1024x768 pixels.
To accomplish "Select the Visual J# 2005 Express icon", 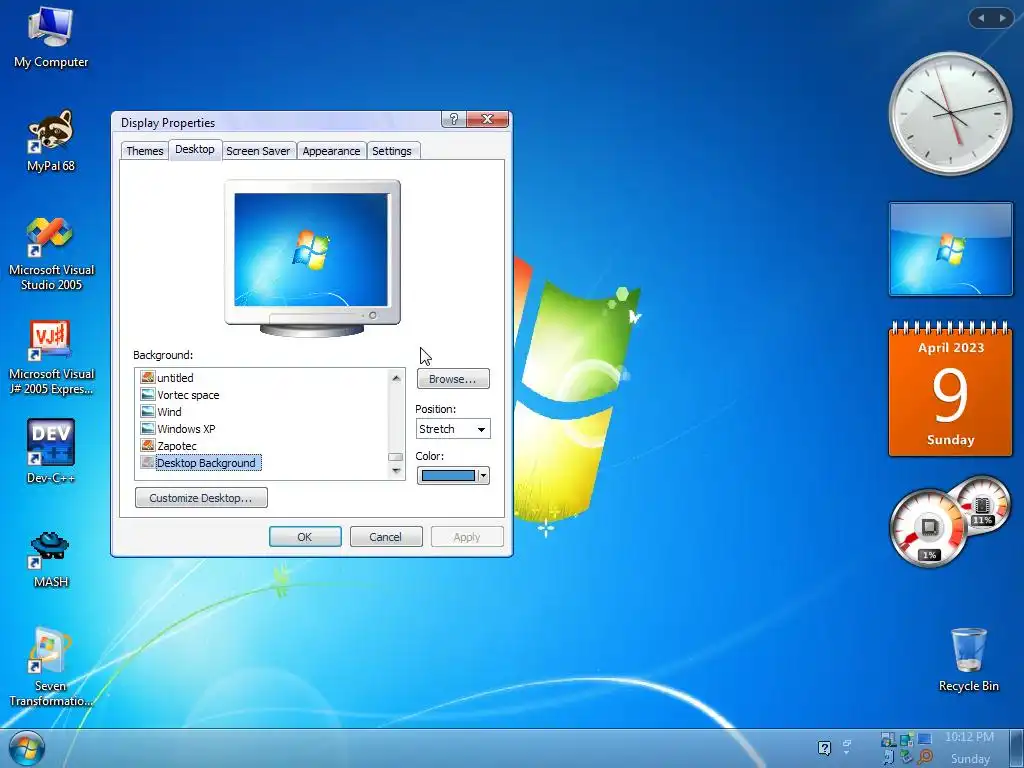I will 51,358.
